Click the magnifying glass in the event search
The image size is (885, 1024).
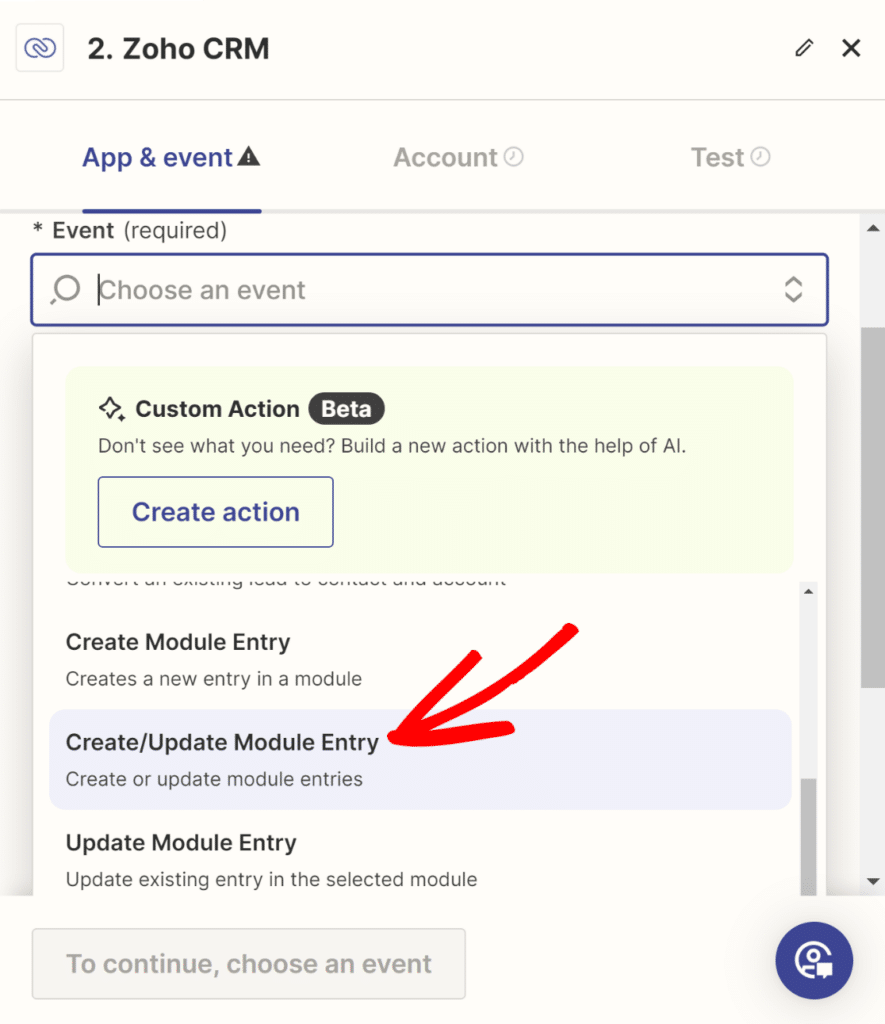pyautogui.click(x=64, y=289)
